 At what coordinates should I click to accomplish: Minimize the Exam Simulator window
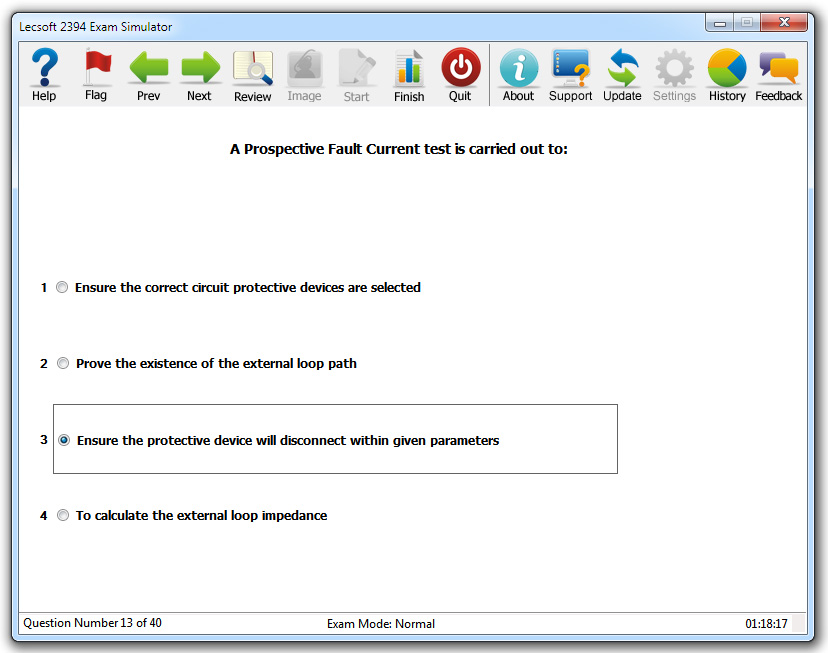coord(720,23)
